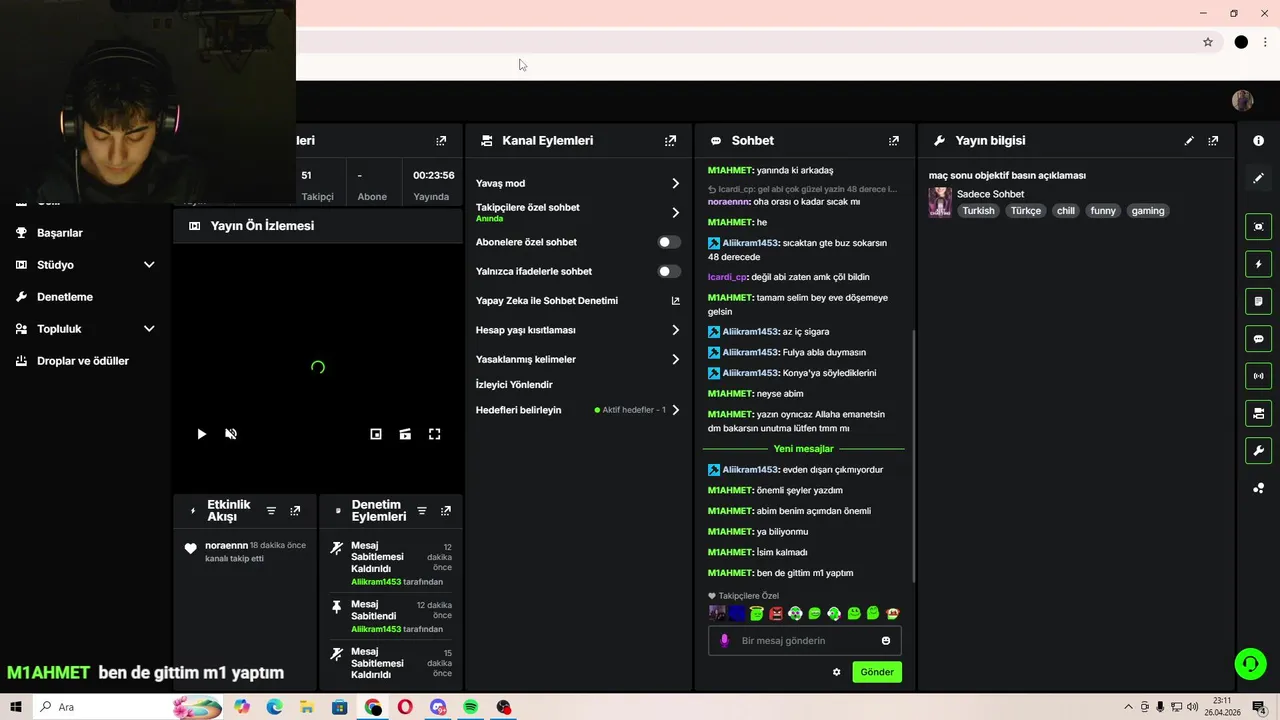Image resolution: width=1280 pixels, height=720 pixels.
Task: Open Etkinlik Akışı filter icon
Action: click(x=271, y=511)
